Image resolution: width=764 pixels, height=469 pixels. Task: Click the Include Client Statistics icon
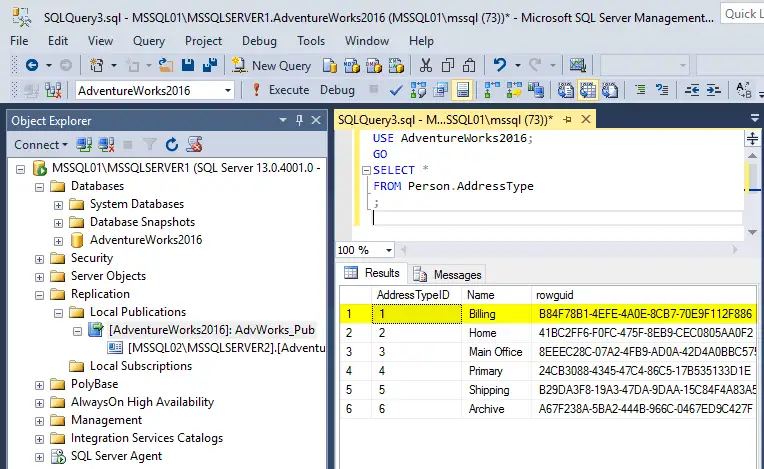[536, 90]
